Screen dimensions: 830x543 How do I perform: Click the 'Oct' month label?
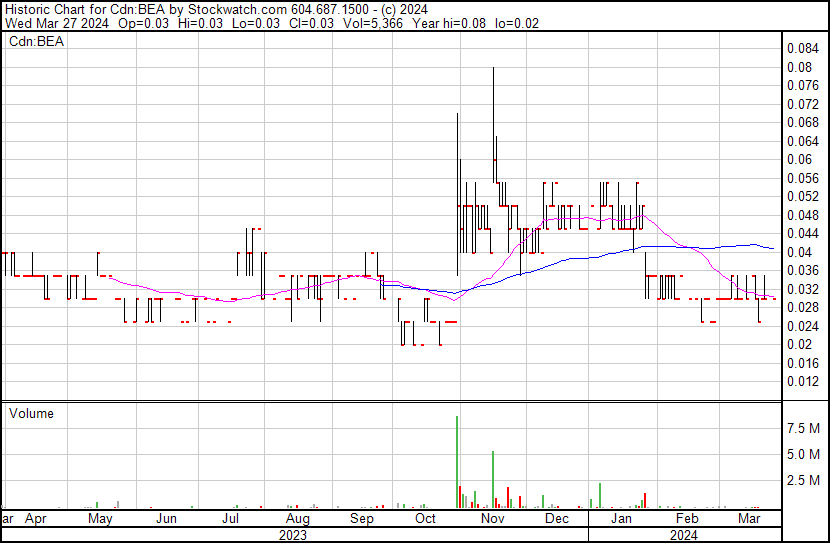425,519
